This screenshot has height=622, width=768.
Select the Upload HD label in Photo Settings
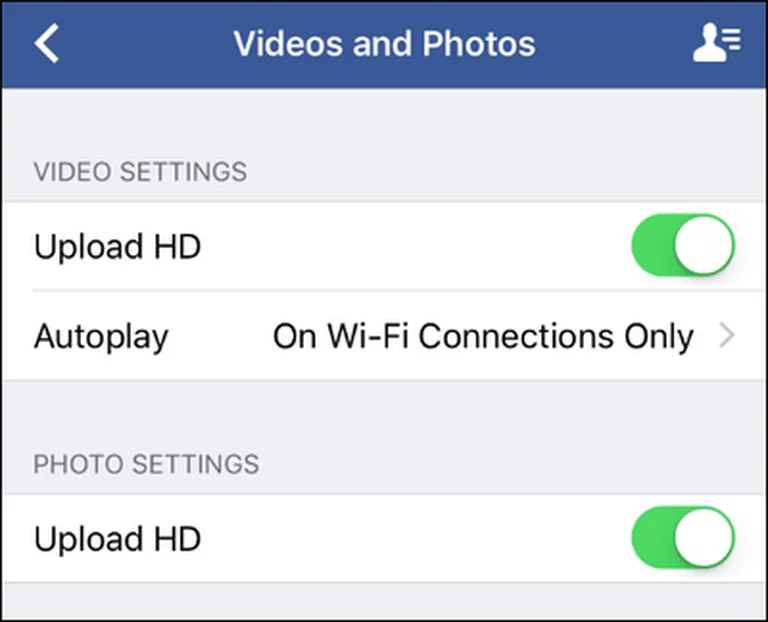[x=118, y=539]
